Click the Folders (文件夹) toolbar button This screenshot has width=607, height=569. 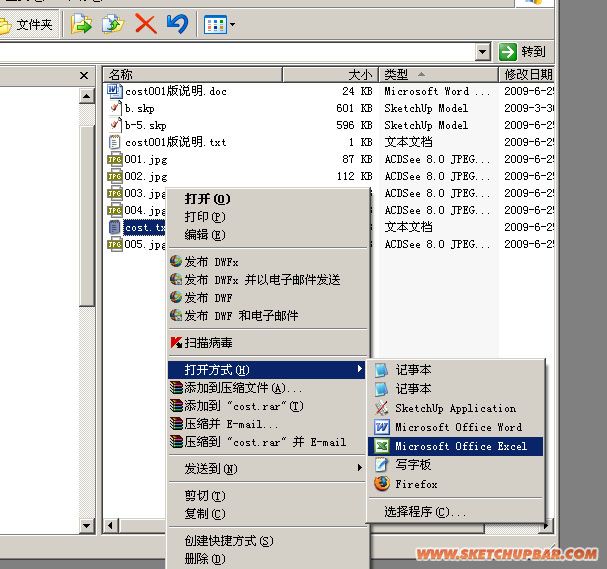[x=27, y=25]
